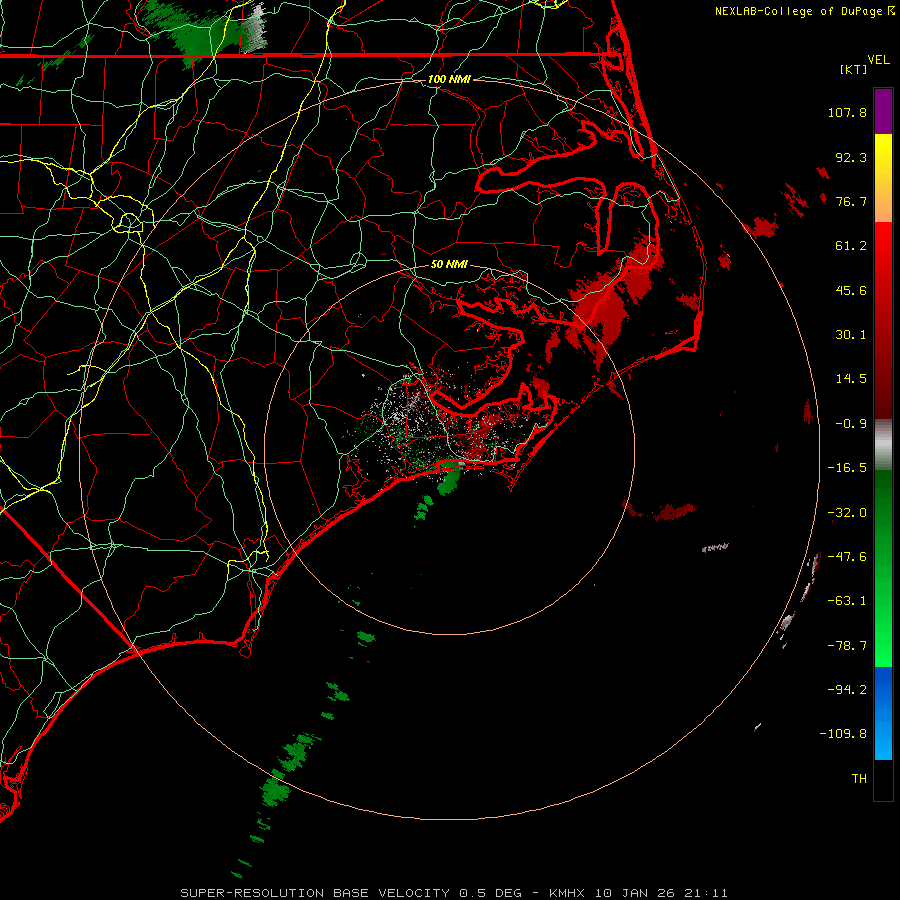Click the 76.7 scale value
Image resolution: width=900 pixels, height=900 pixels.
click(851, 201)
